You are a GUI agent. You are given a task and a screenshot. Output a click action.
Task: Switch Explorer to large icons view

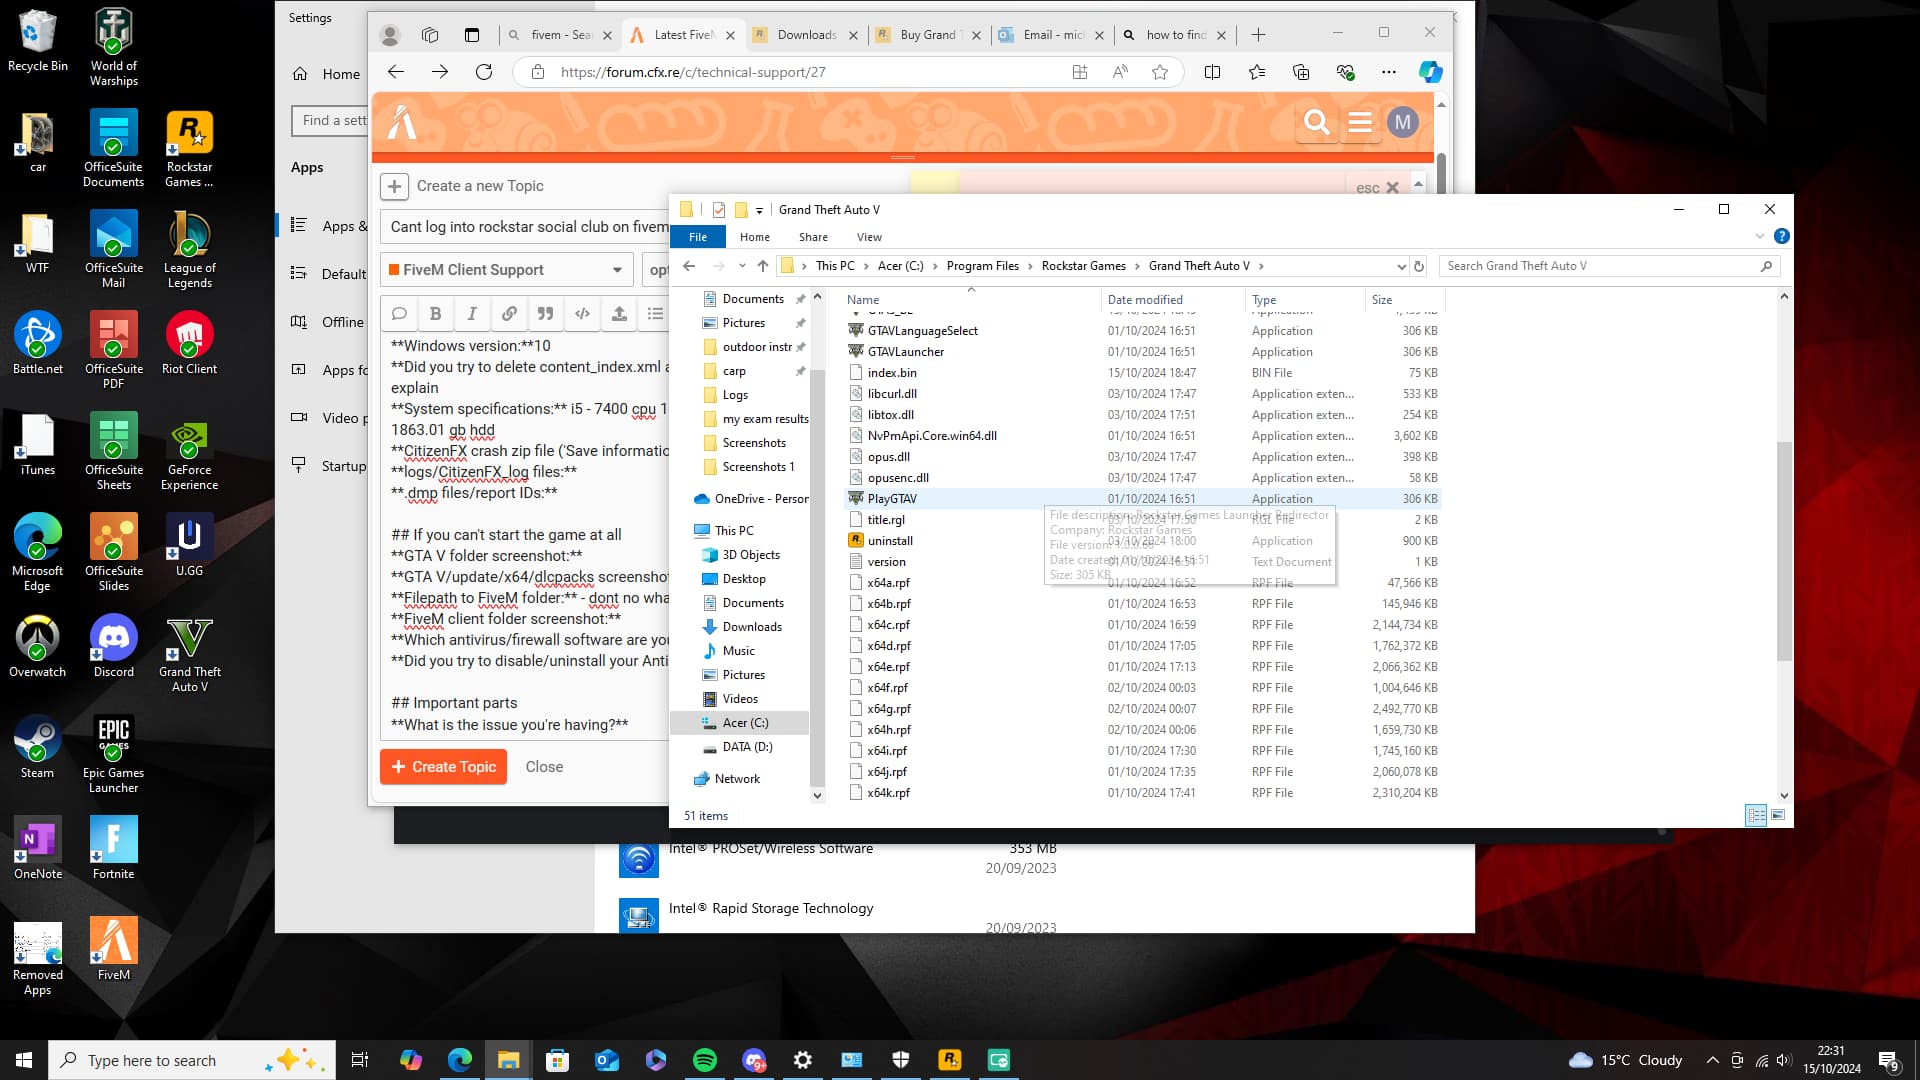(x=1778, y=815)
